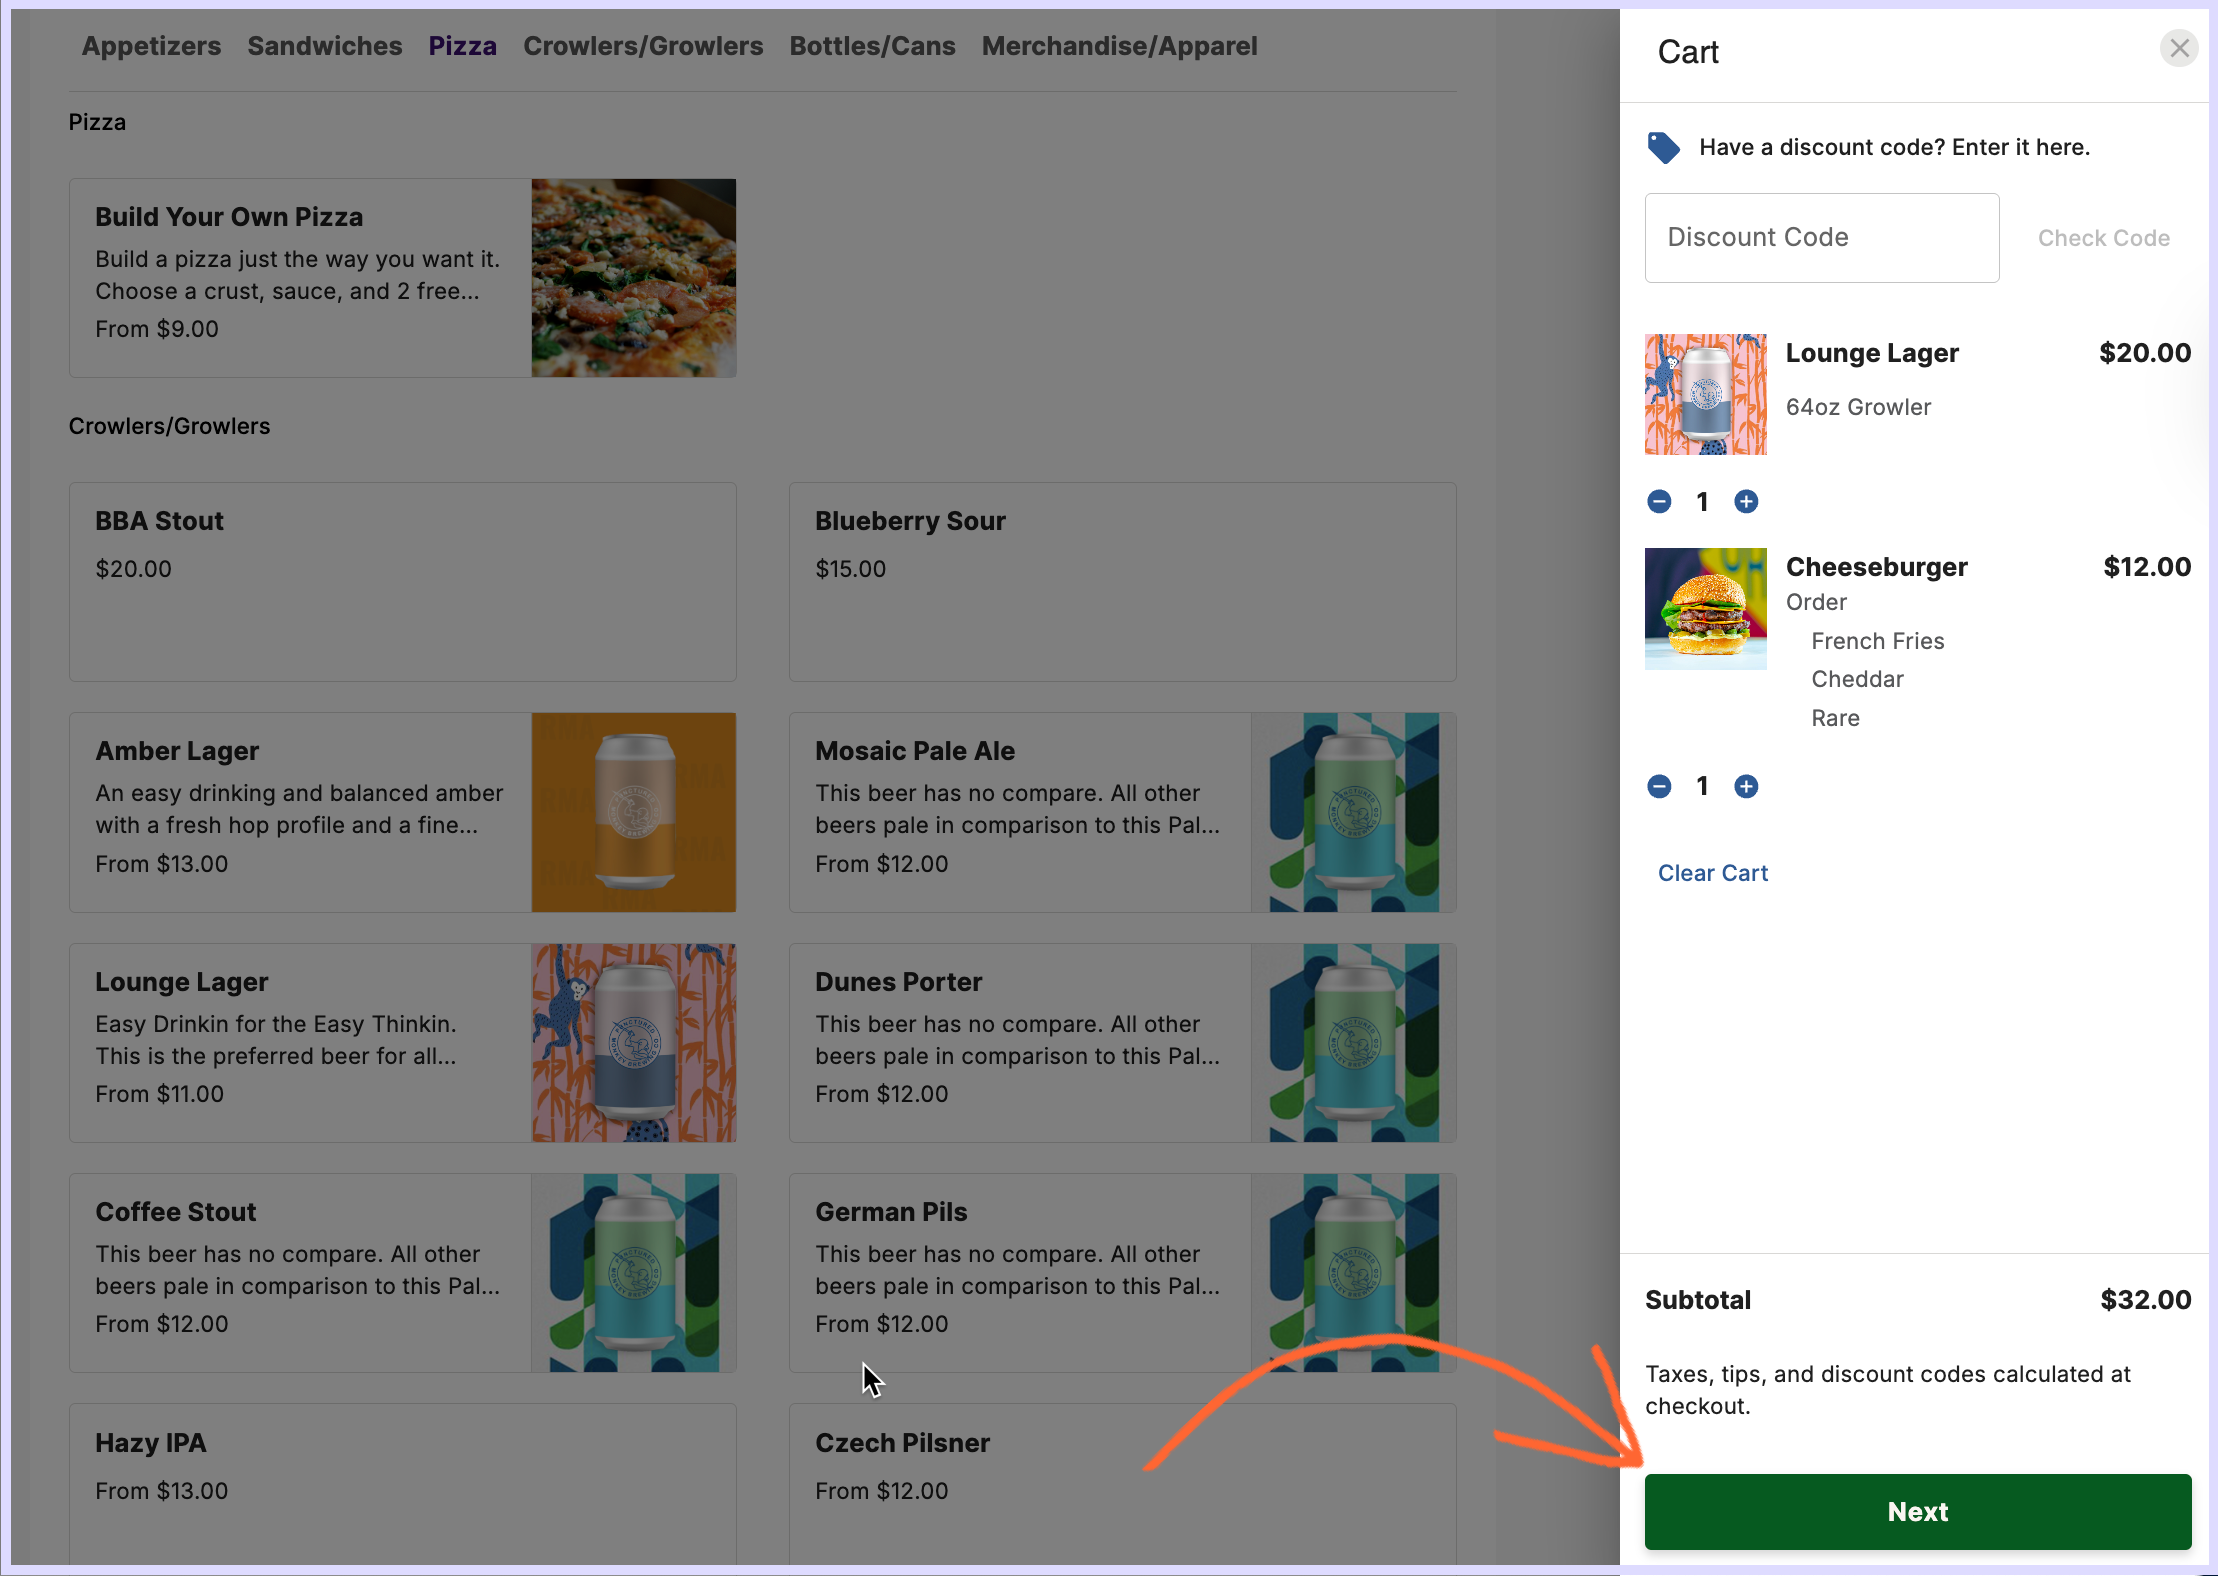Click the Mosaic Pale Ale can image
The image size is (2218, 1576).
click(1352, 811)
